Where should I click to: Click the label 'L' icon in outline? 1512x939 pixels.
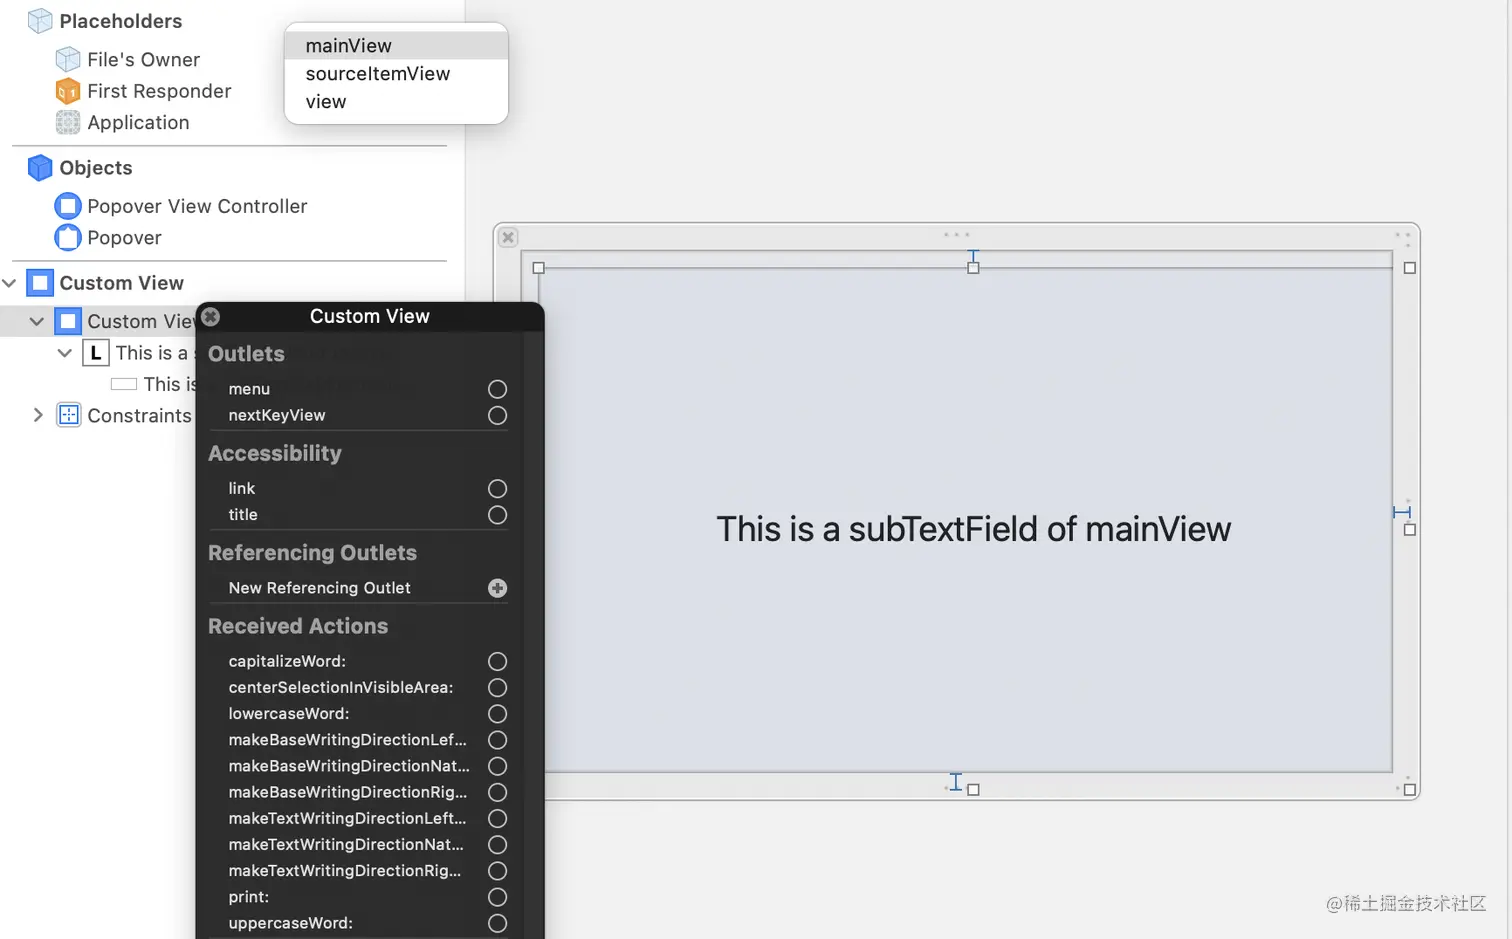pos(96,353)
